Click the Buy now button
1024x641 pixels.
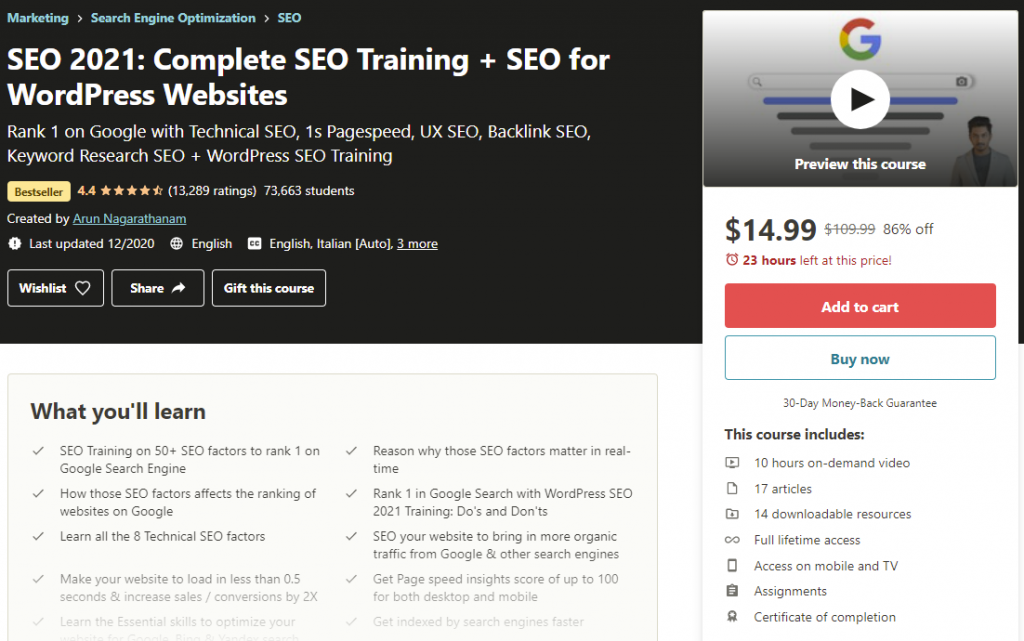pos(860,357)
